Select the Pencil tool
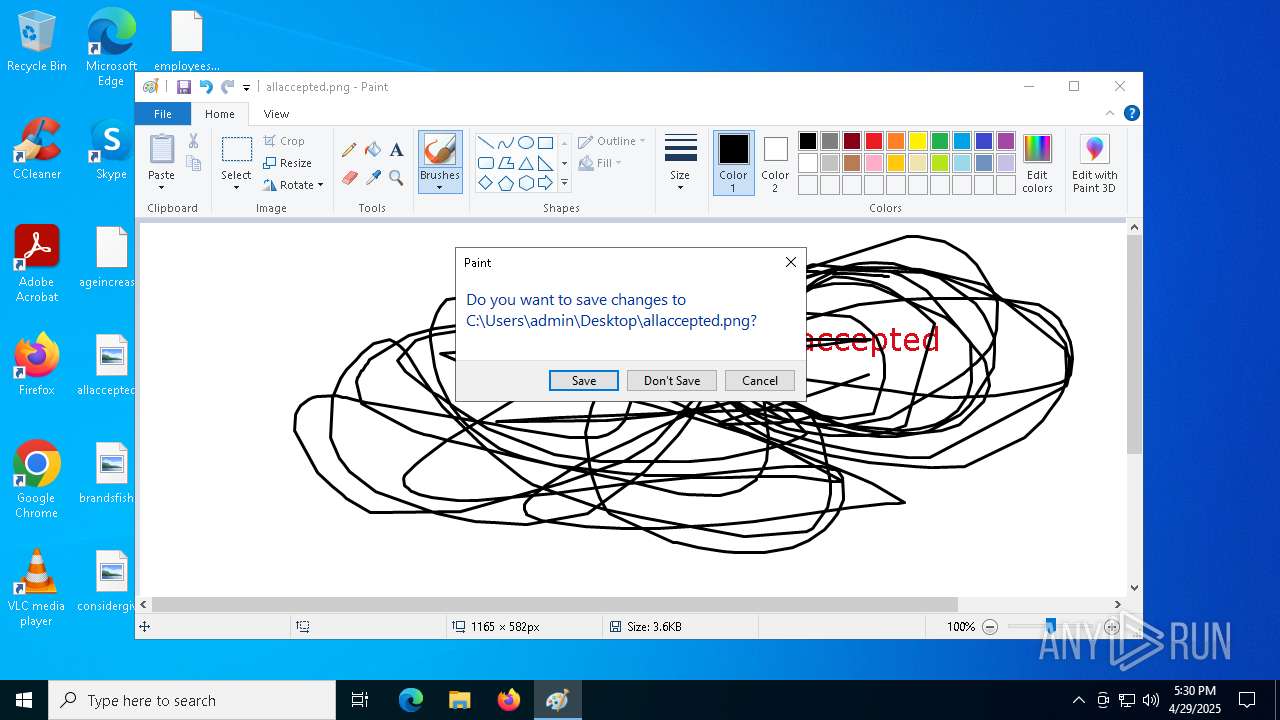 [x=349, y=150]
